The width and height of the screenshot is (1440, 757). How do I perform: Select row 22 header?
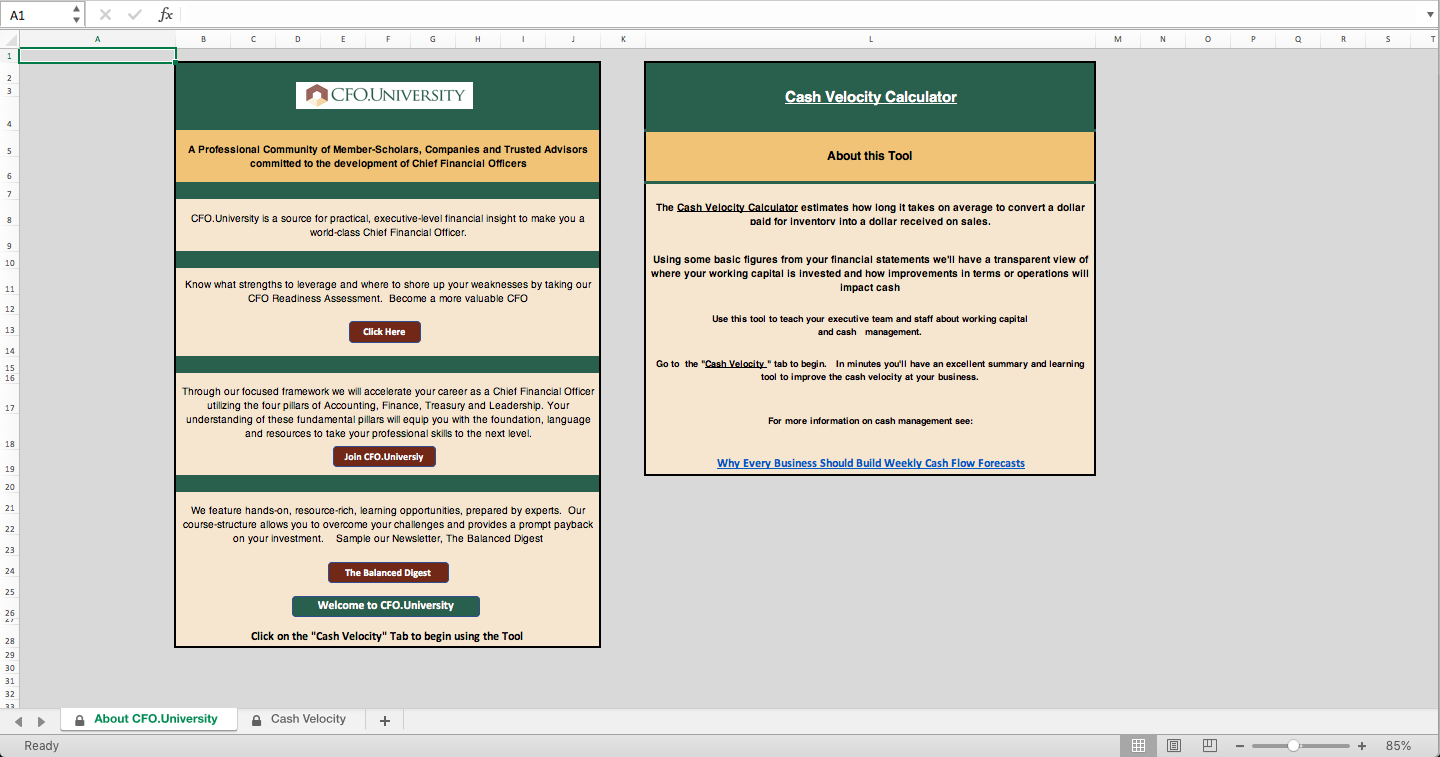pos(9,529)
